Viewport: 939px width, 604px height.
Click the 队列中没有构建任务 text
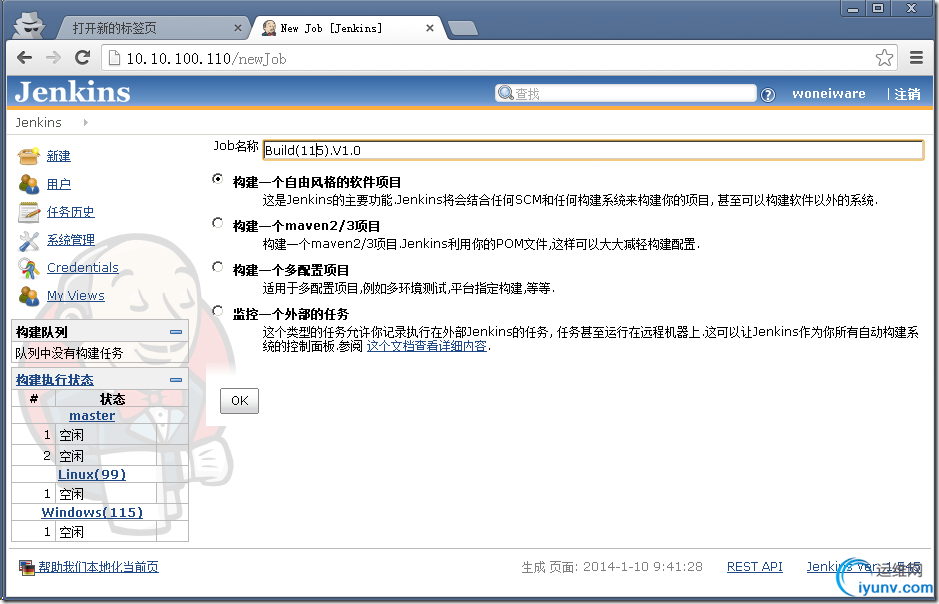pyautogui.click(x=69, y=353)
